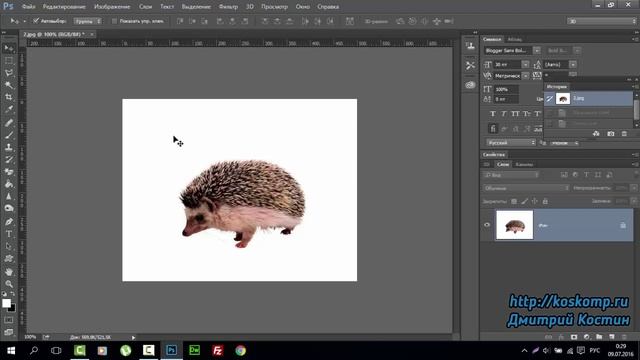Viewport: 640px width, 360px height.
Task: Select the Horizontal Type tool
Action: click(9, 234)
